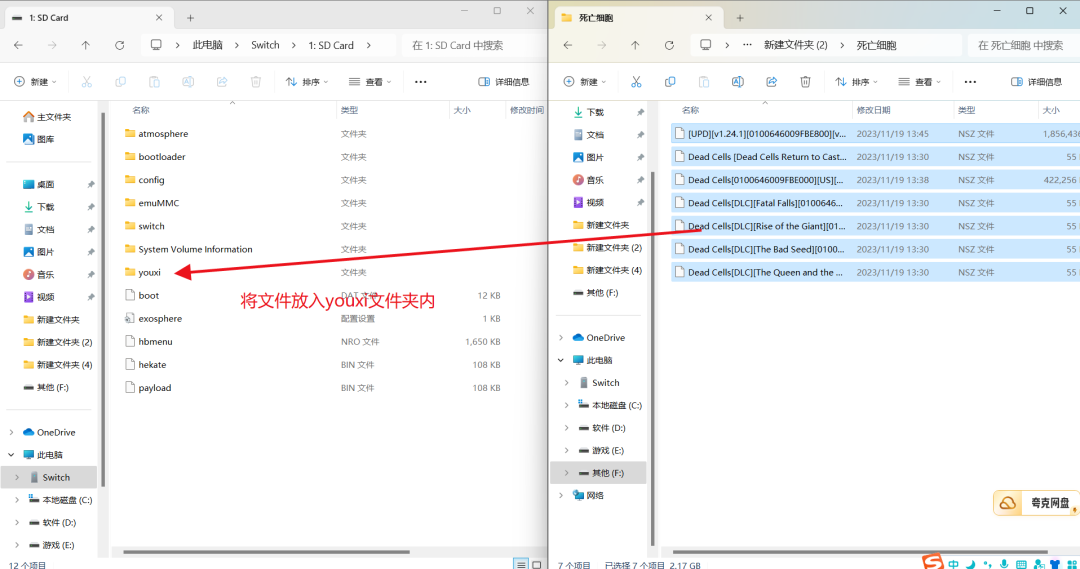Expand 软件 (D:) in right navigation pane
This screenshot has height=569, width=1080.
tap(567, 428)
